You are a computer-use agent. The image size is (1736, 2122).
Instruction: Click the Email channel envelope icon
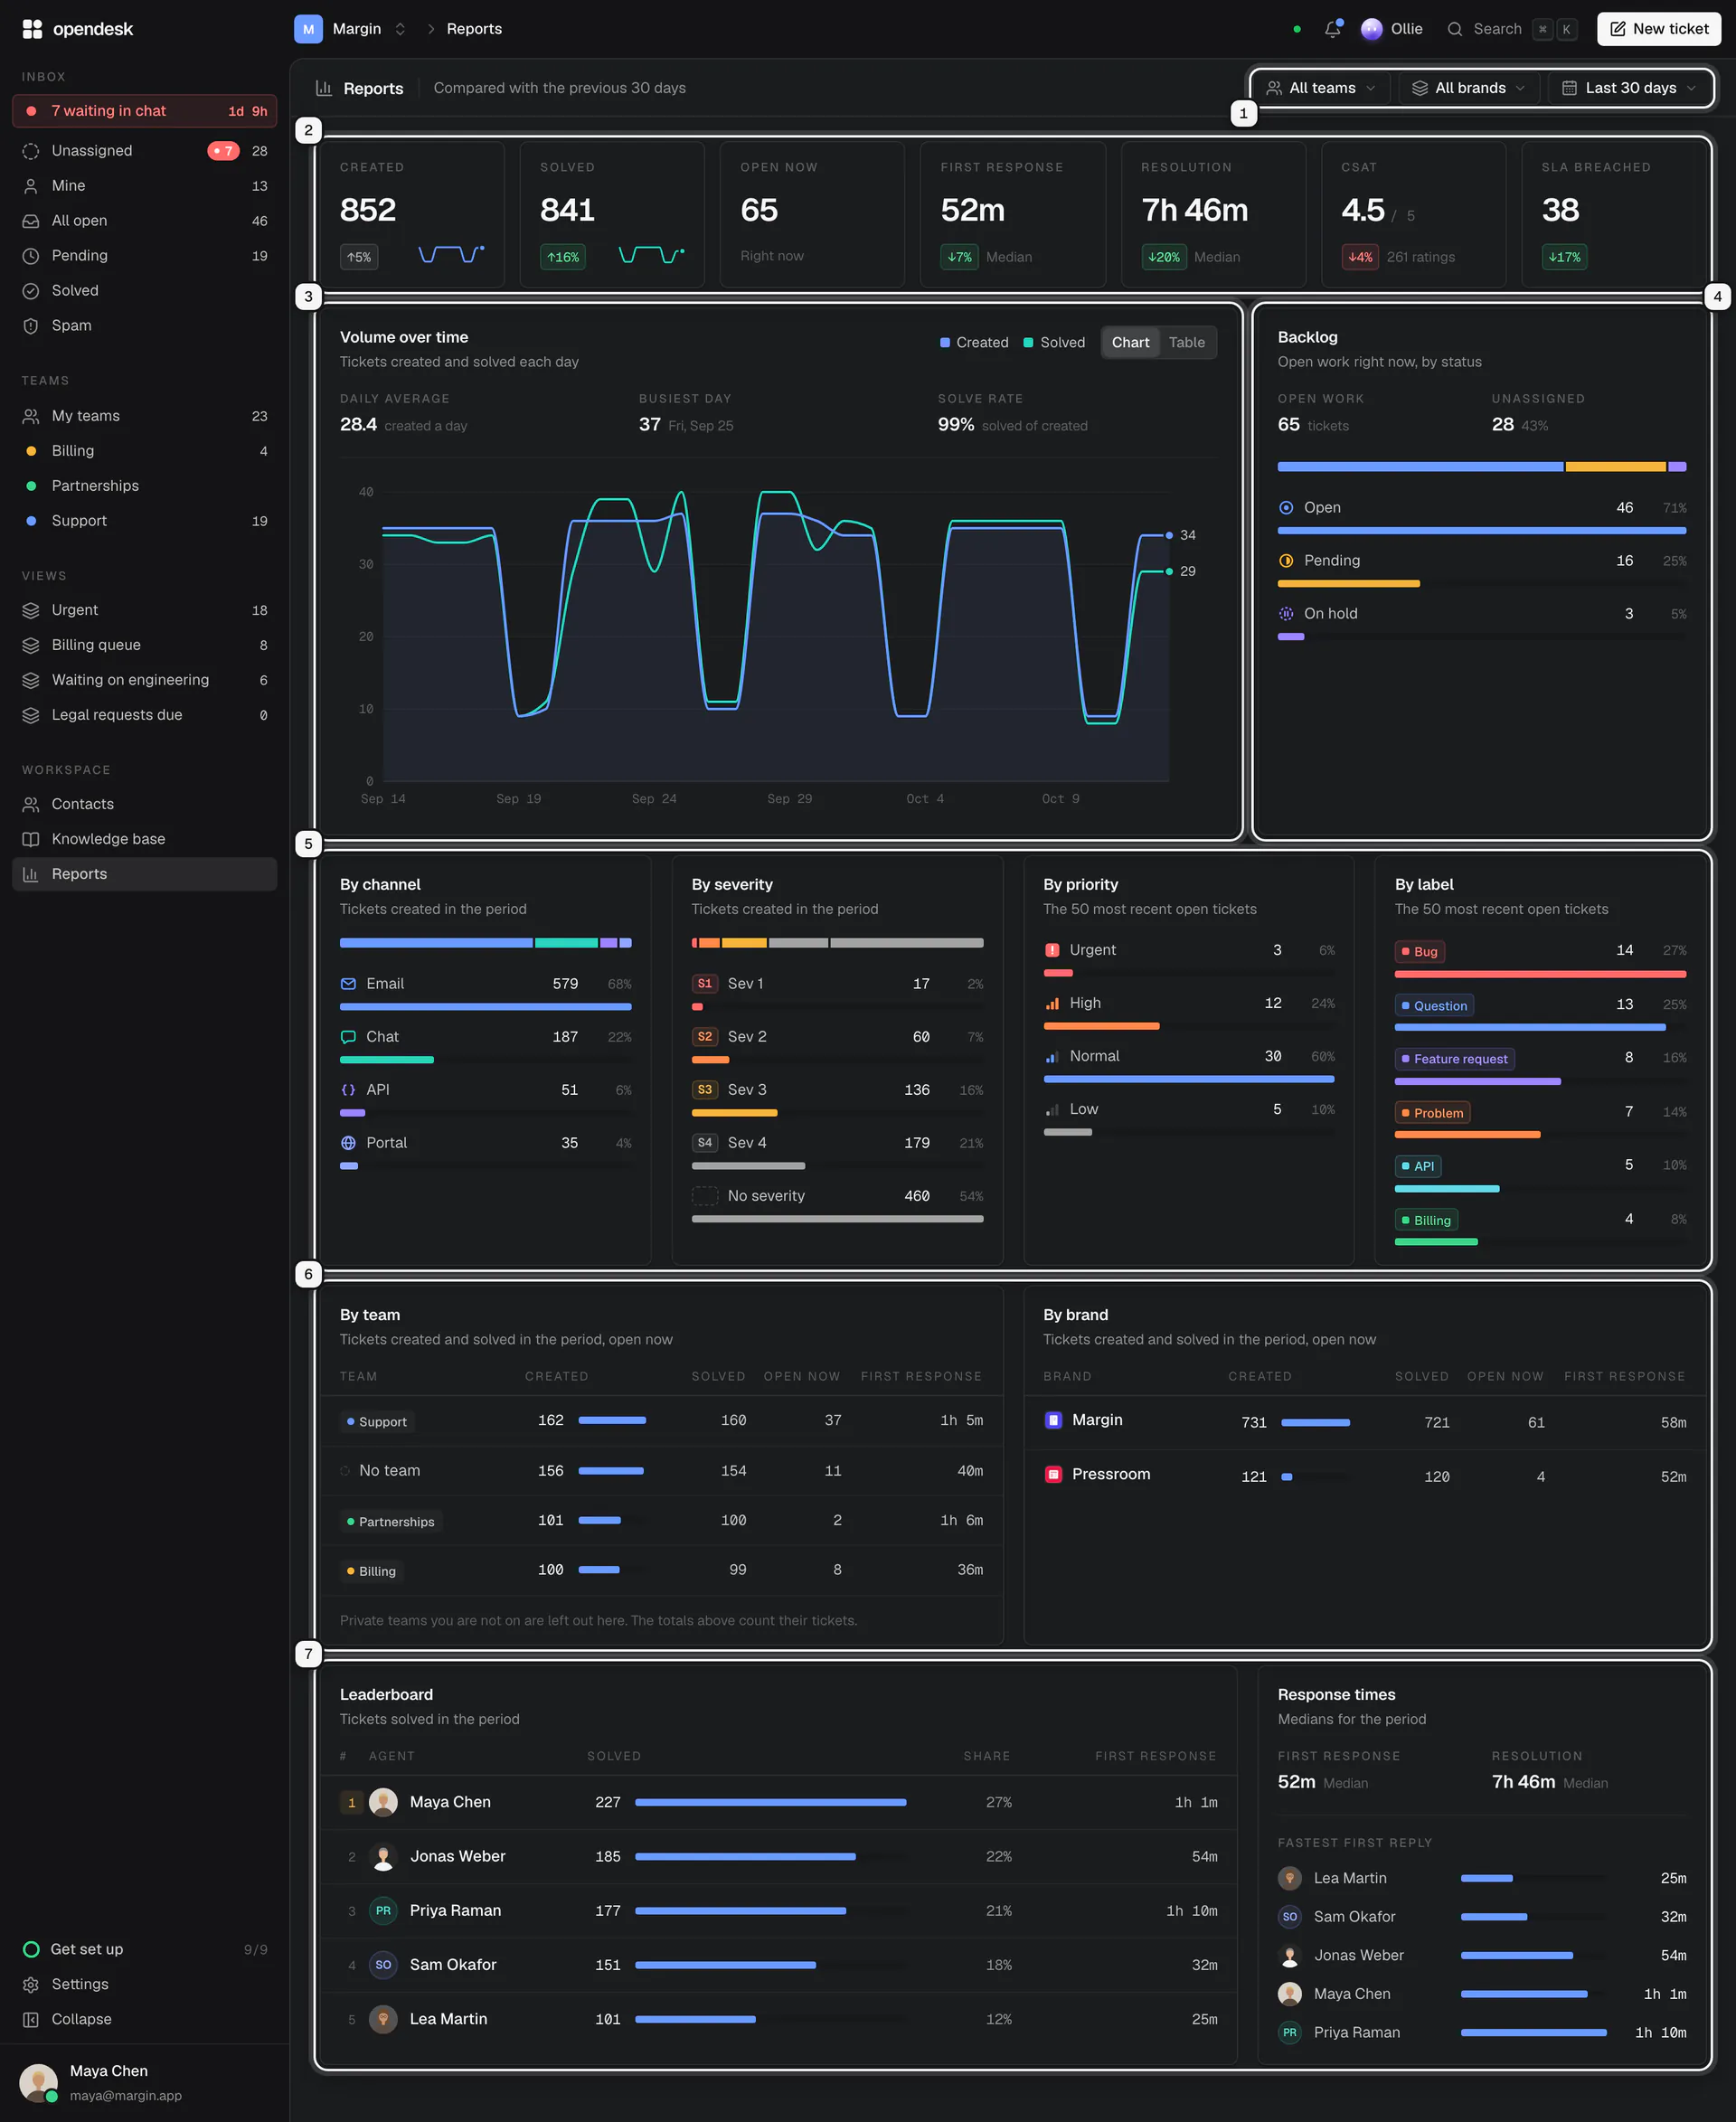tap(348, 984)
